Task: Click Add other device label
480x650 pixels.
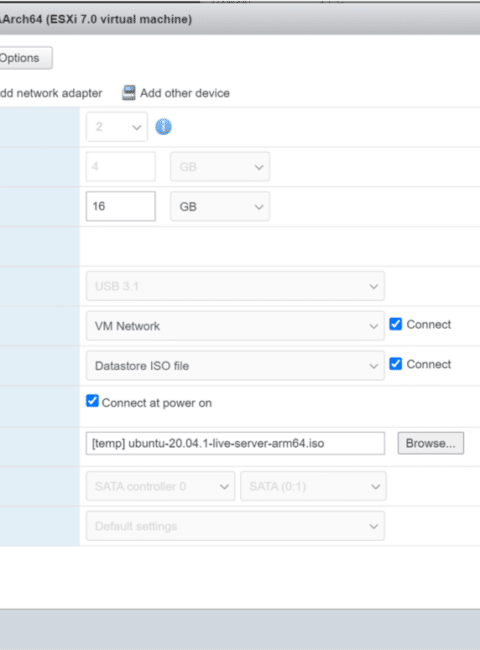Action: pos(185,93)
